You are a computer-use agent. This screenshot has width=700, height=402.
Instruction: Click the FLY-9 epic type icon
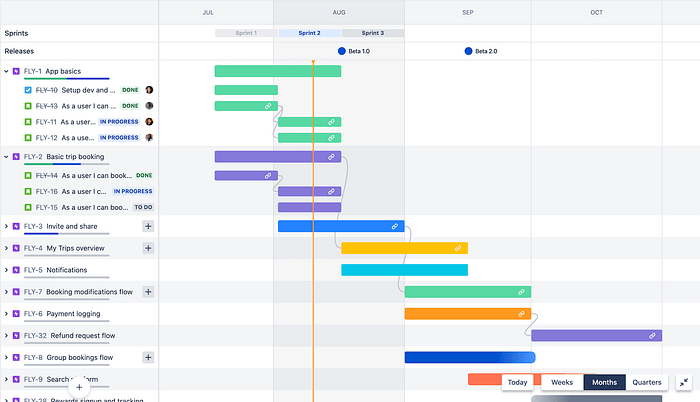(16, 380)
